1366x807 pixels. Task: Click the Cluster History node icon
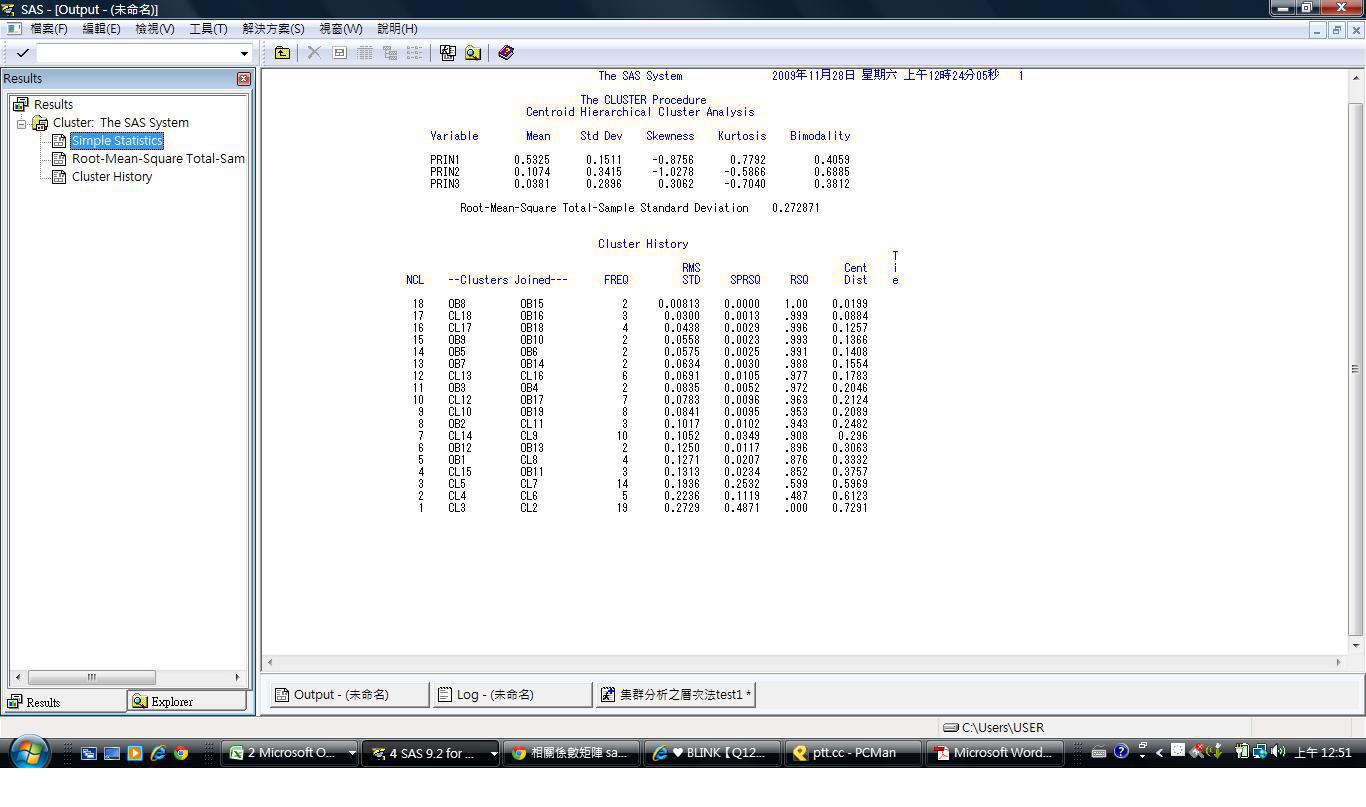(59, 177)
